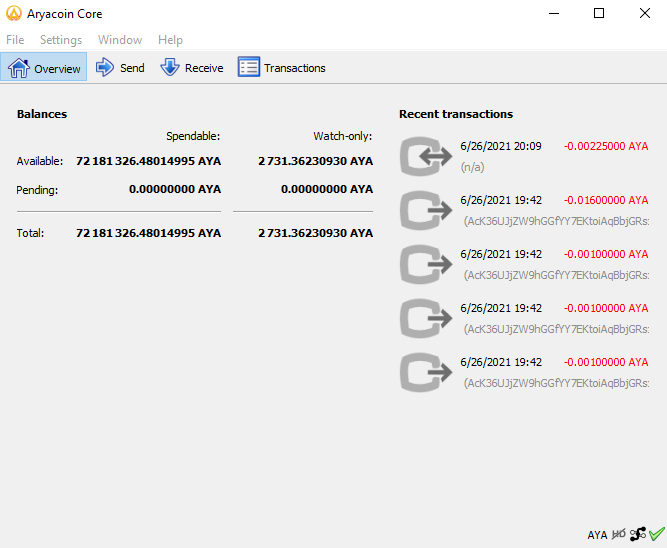Open the Help menu

170,40
